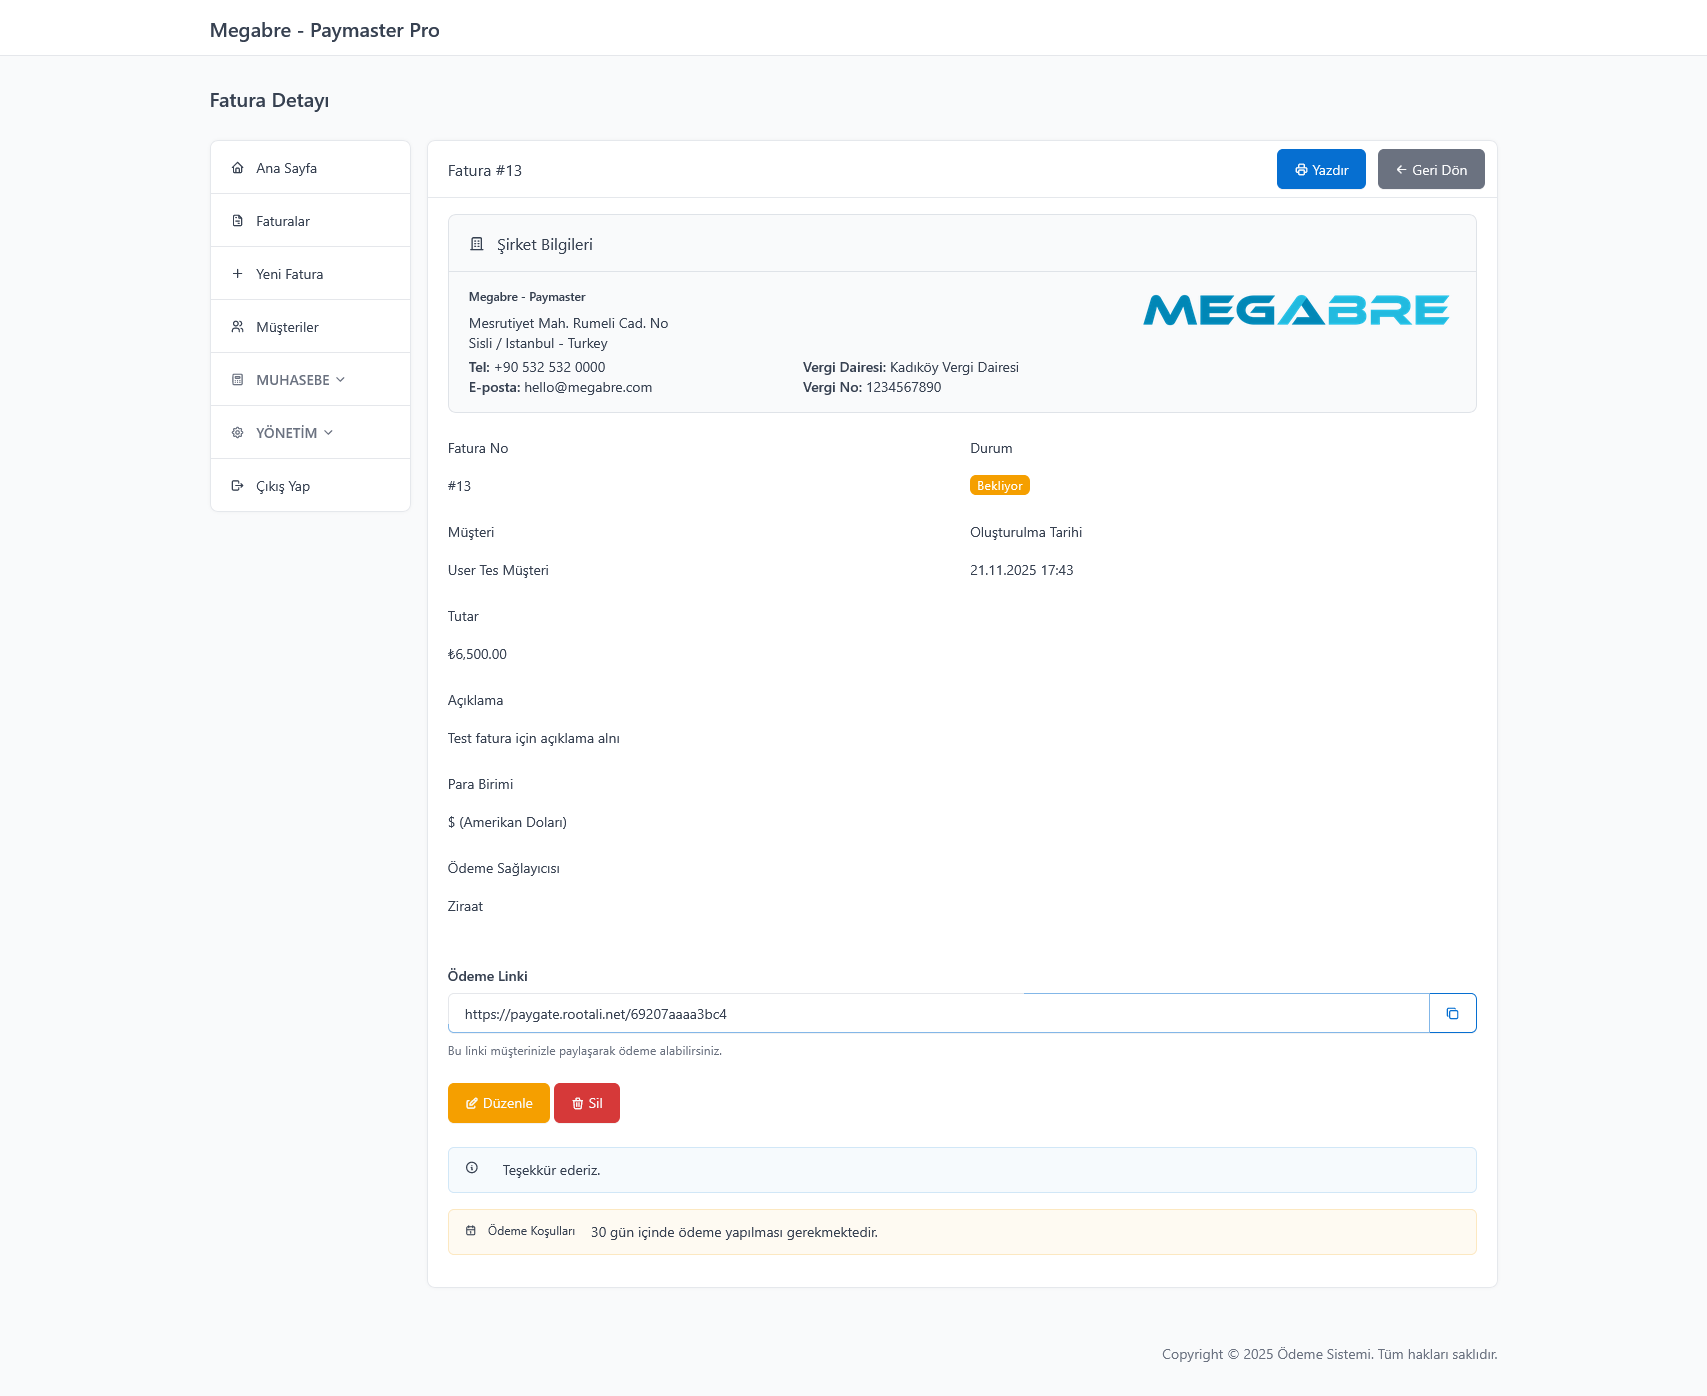Image resolution: width=1707 pixels, height=1396 pixels.
Task: Open the Faturalar menu item
Action: [x=283, y=221]
